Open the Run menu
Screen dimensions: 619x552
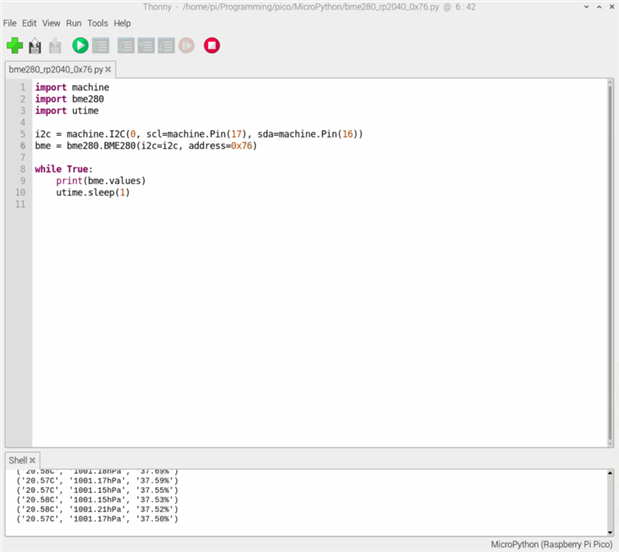click(x=74, y=22)
